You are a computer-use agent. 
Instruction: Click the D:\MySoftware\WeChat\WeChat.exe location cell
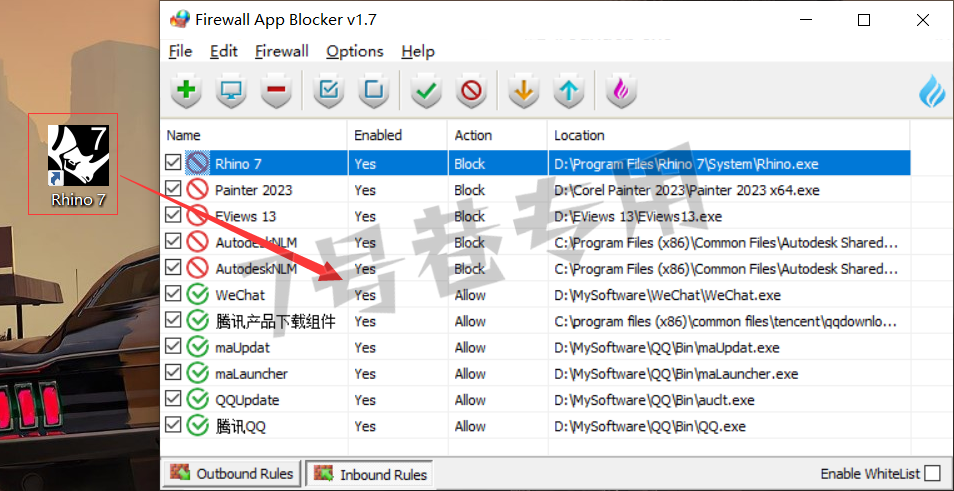(x=729, y=296)
